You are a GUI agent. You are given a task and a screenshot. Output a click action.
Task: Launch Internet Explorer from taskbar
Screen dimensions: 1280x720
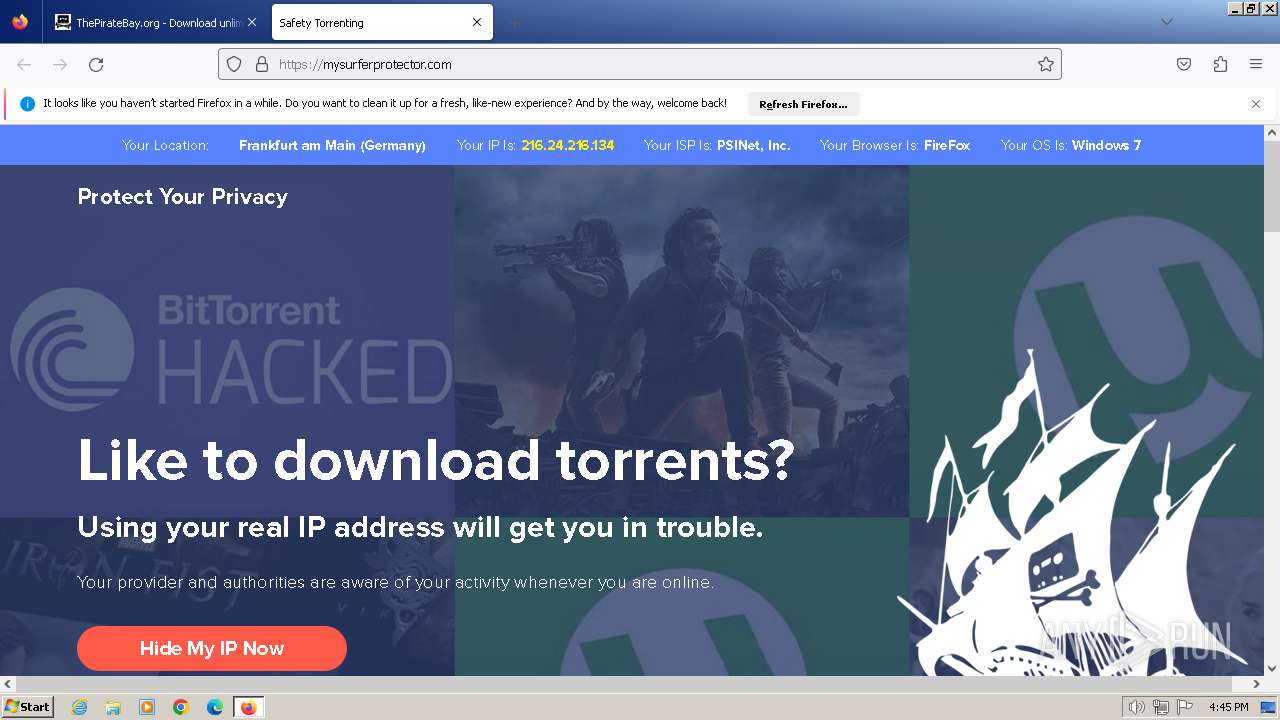coord(80,707)
